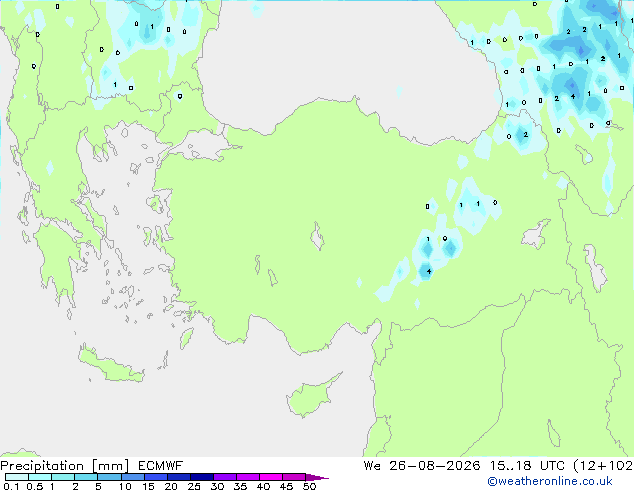Image resolution: width=634 pixels, height=490 pixels.
Task: Click the '35' legend scale label
Action: tap(240, 486)
